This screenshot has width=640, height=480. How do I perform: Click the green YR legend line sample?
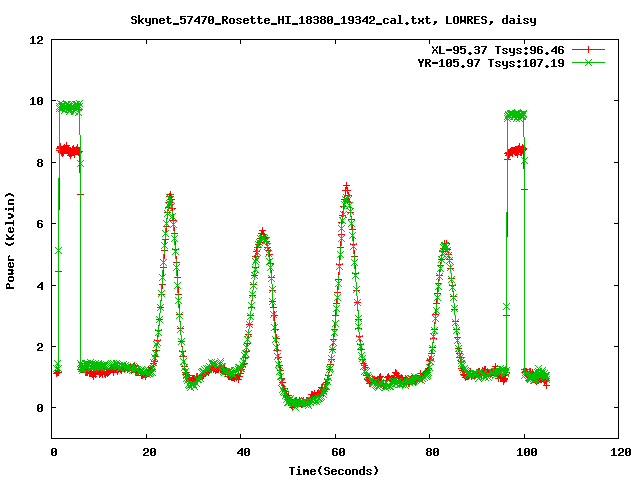[588, 62]
